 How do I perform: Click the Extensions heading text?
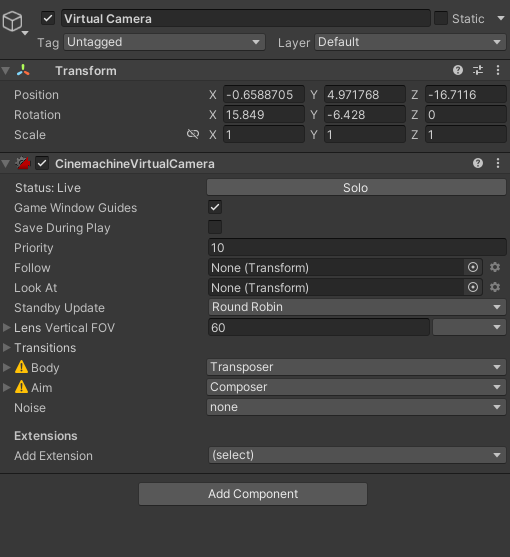coord(46,436)
